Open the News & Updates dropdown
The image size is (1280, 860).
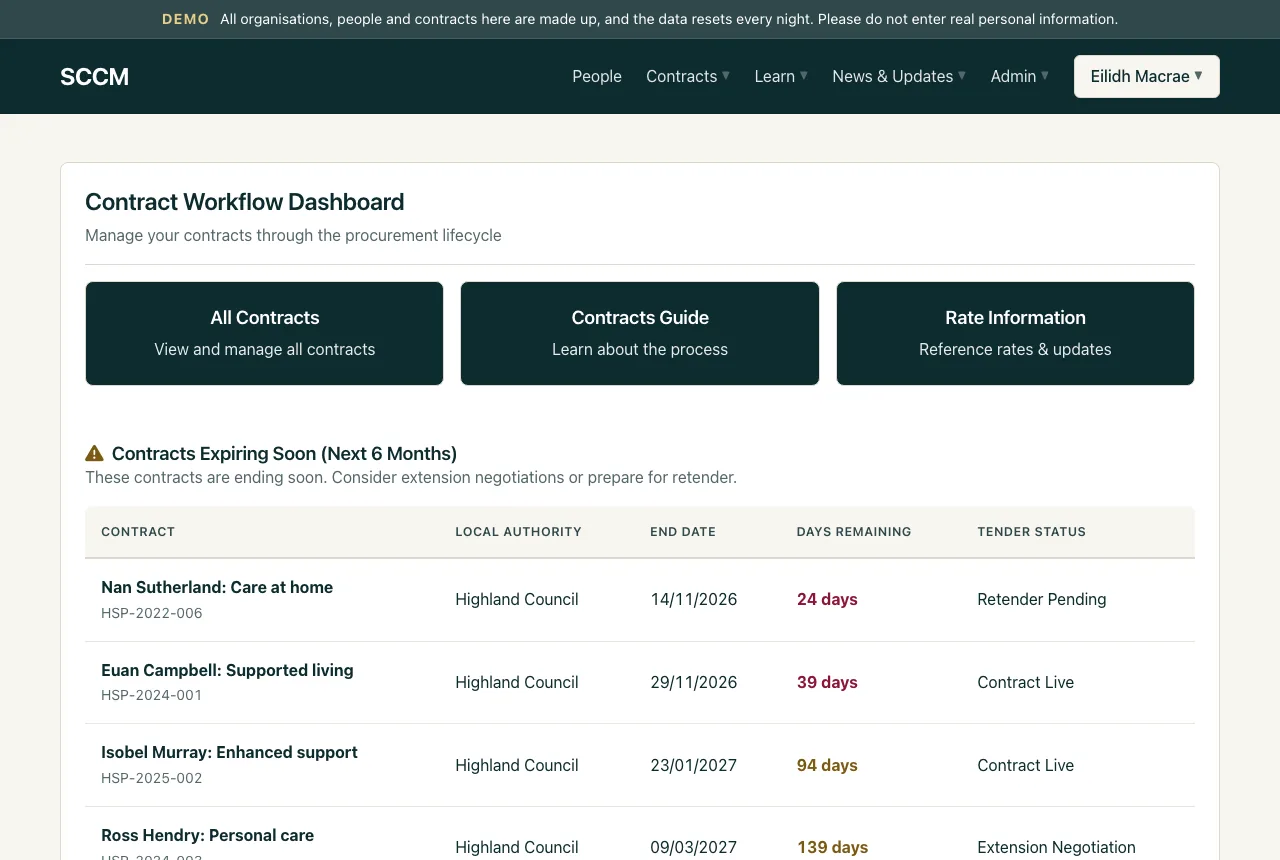pyautogui.click(x=899, y=76)
